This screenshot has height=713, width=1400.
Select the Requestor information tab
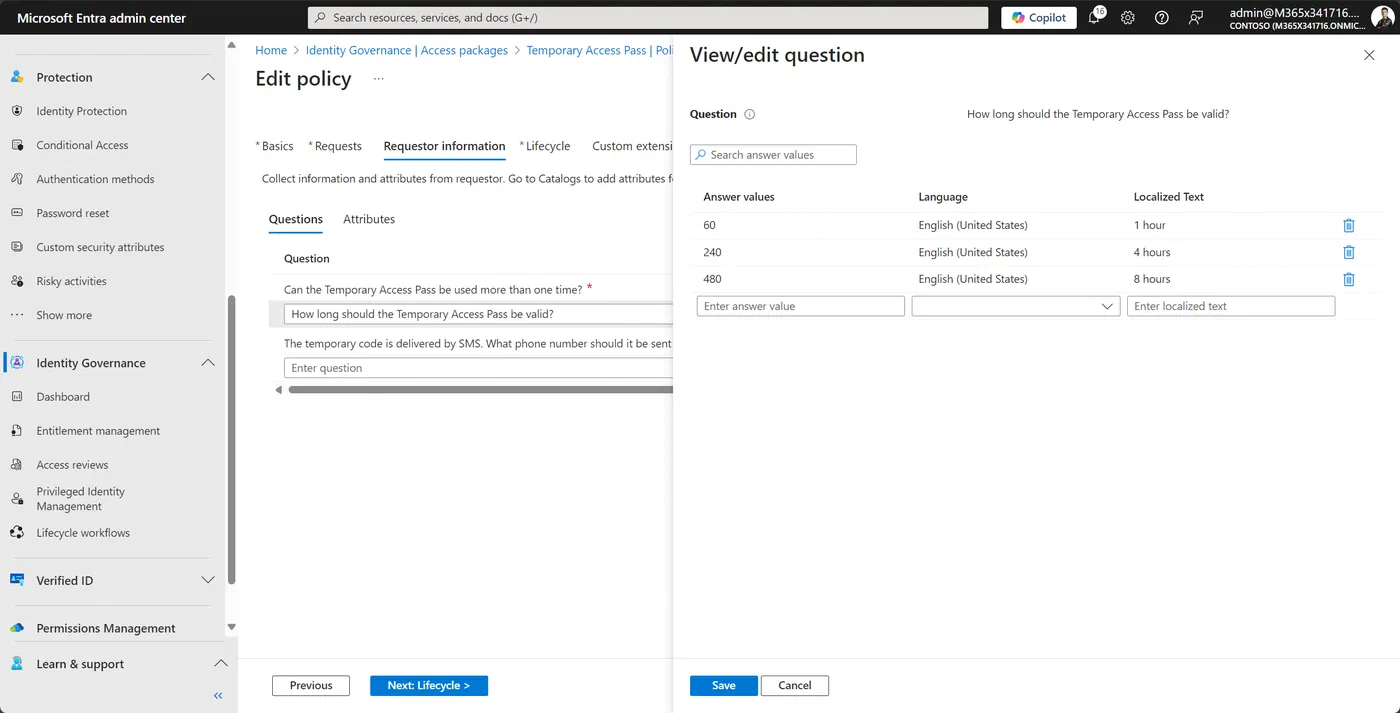pos(444,146)
